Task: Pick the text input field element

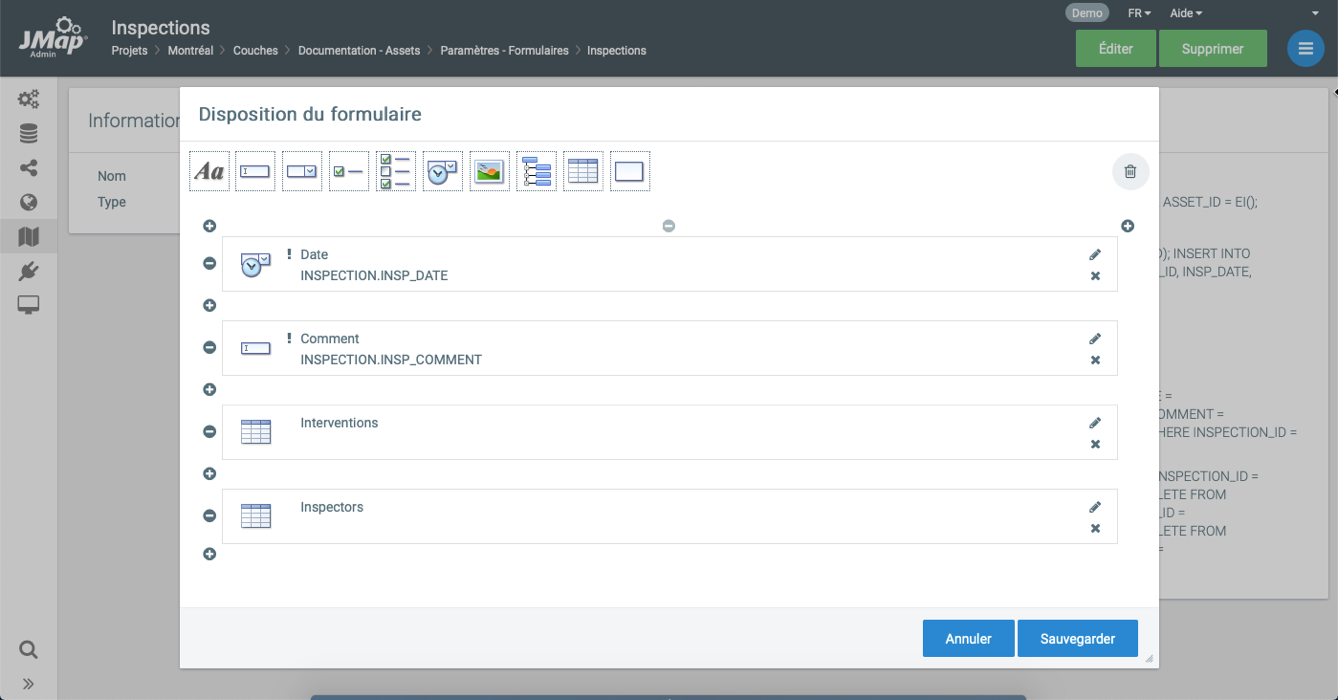Action: coord(255,172)
